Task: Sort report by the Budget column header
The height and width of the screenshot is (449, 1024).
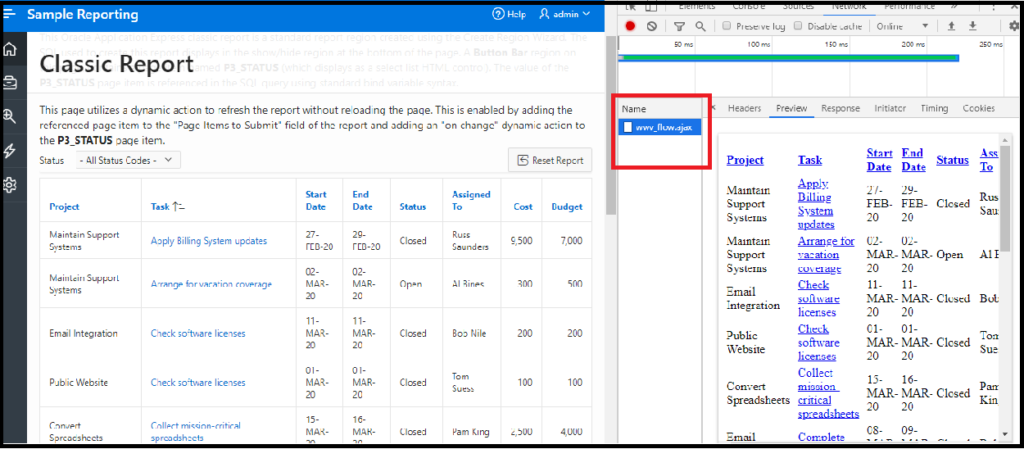Action: [567, 207]
